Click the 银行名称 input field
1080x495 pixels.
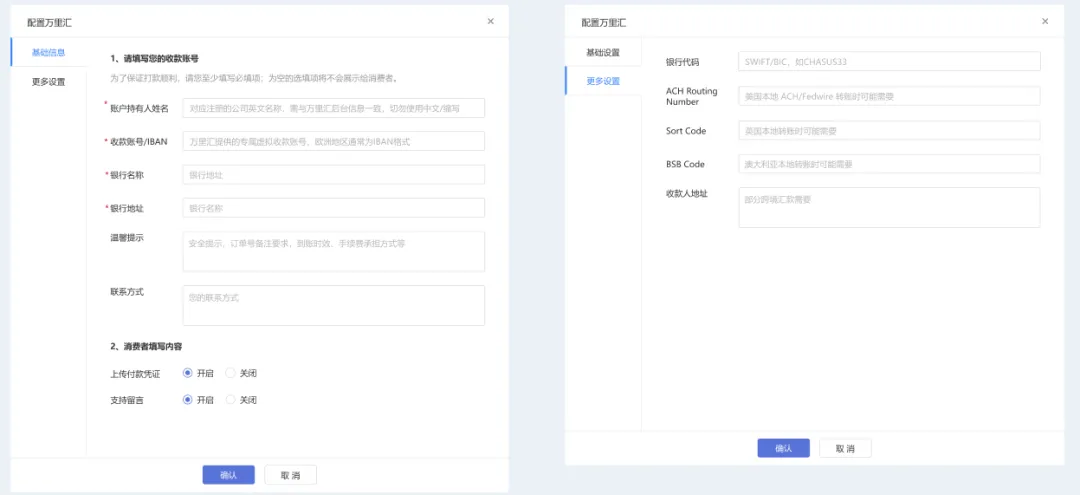pos(333,175)
